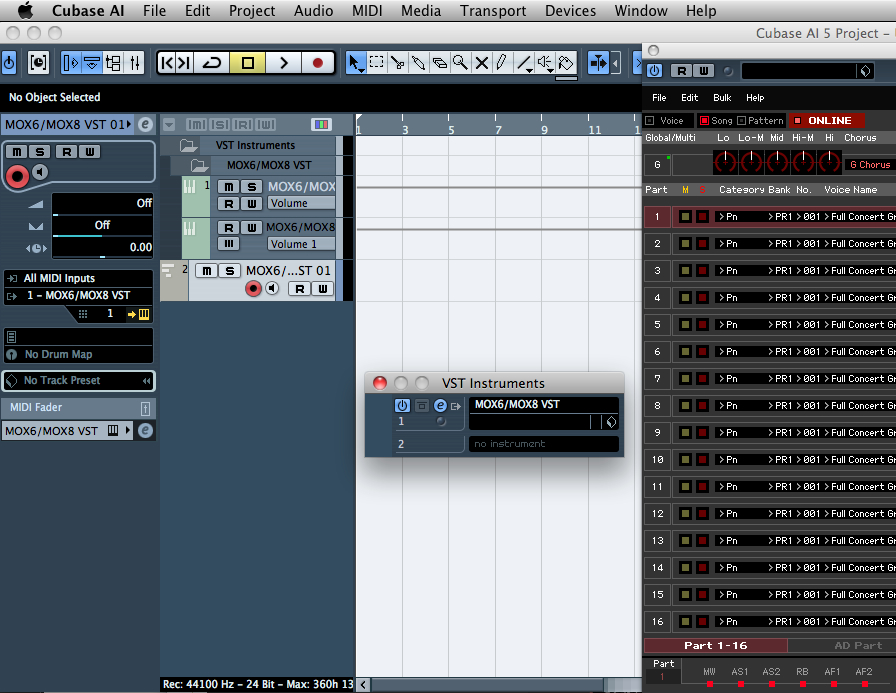The image size is (896, 693).
Task: Open the Devices menu
Action: click(570, 11)
